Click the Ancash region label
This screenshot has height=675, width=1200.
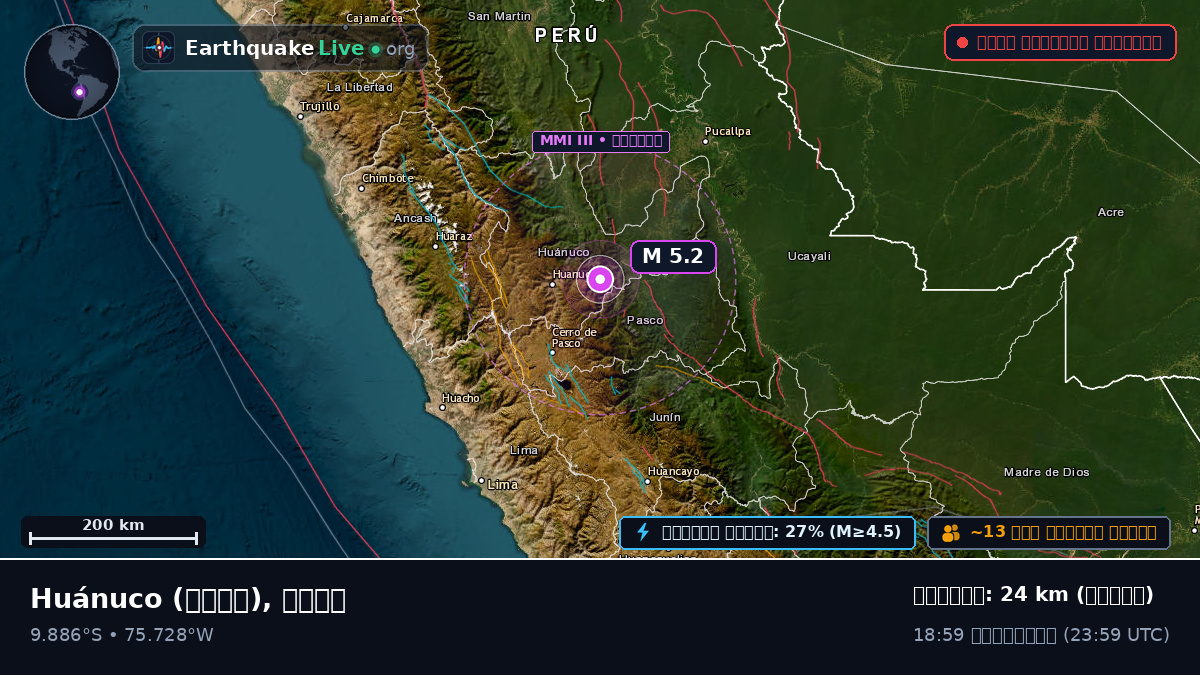click(415, 218)
